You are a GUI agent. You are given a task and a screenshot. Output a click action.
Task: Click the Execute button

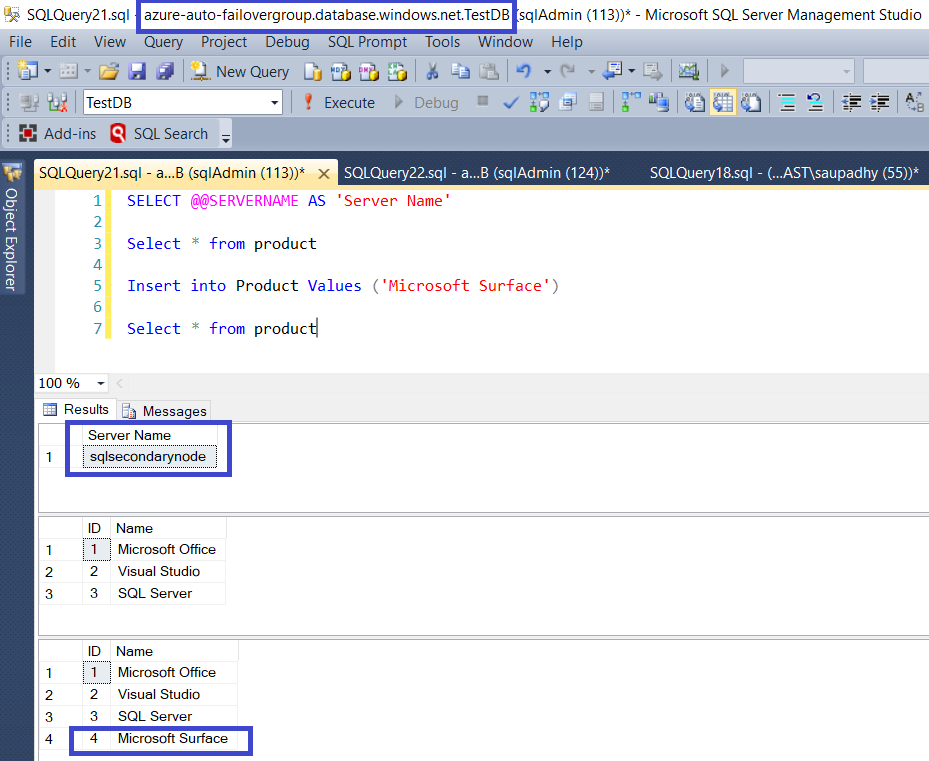click(339, 103)
